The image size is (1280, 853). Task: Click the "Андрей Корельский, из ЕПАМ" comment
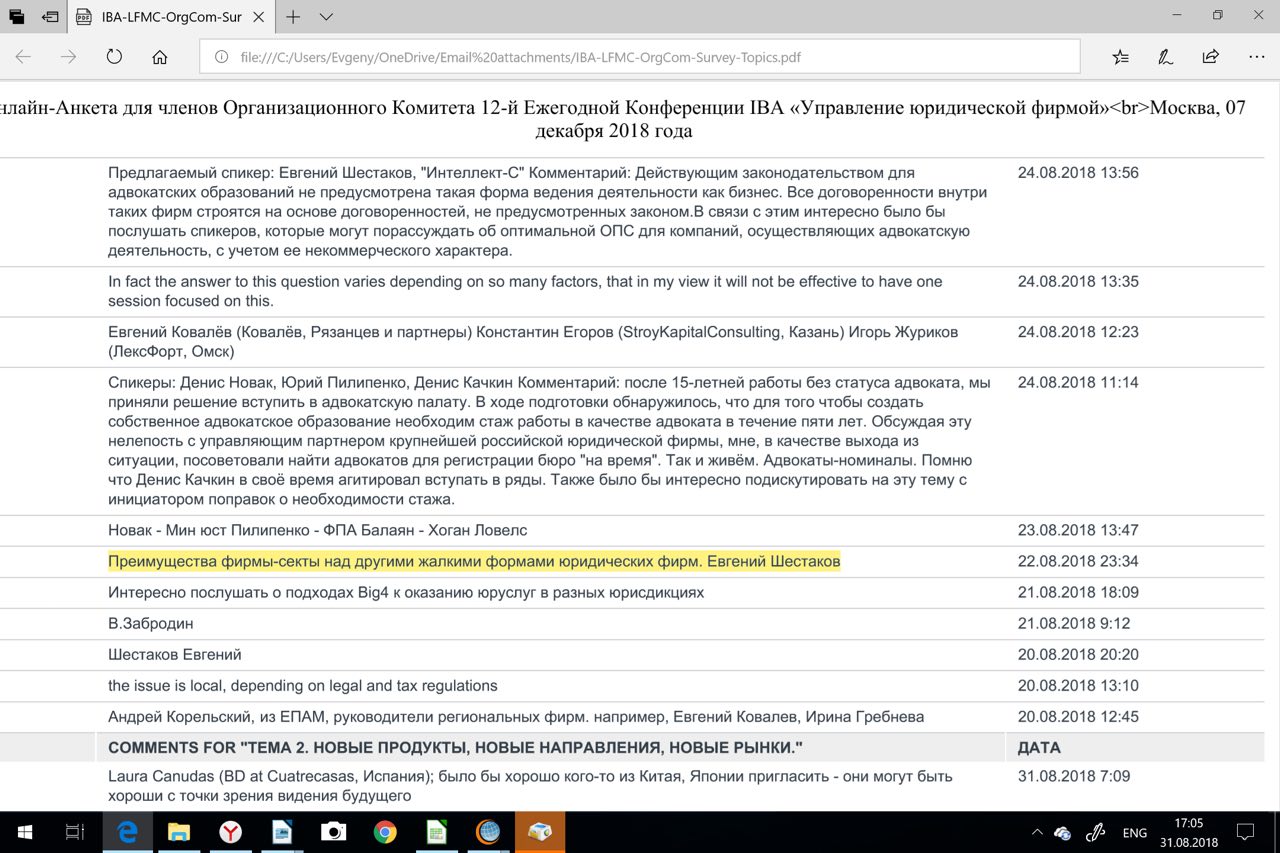[516, 716]
